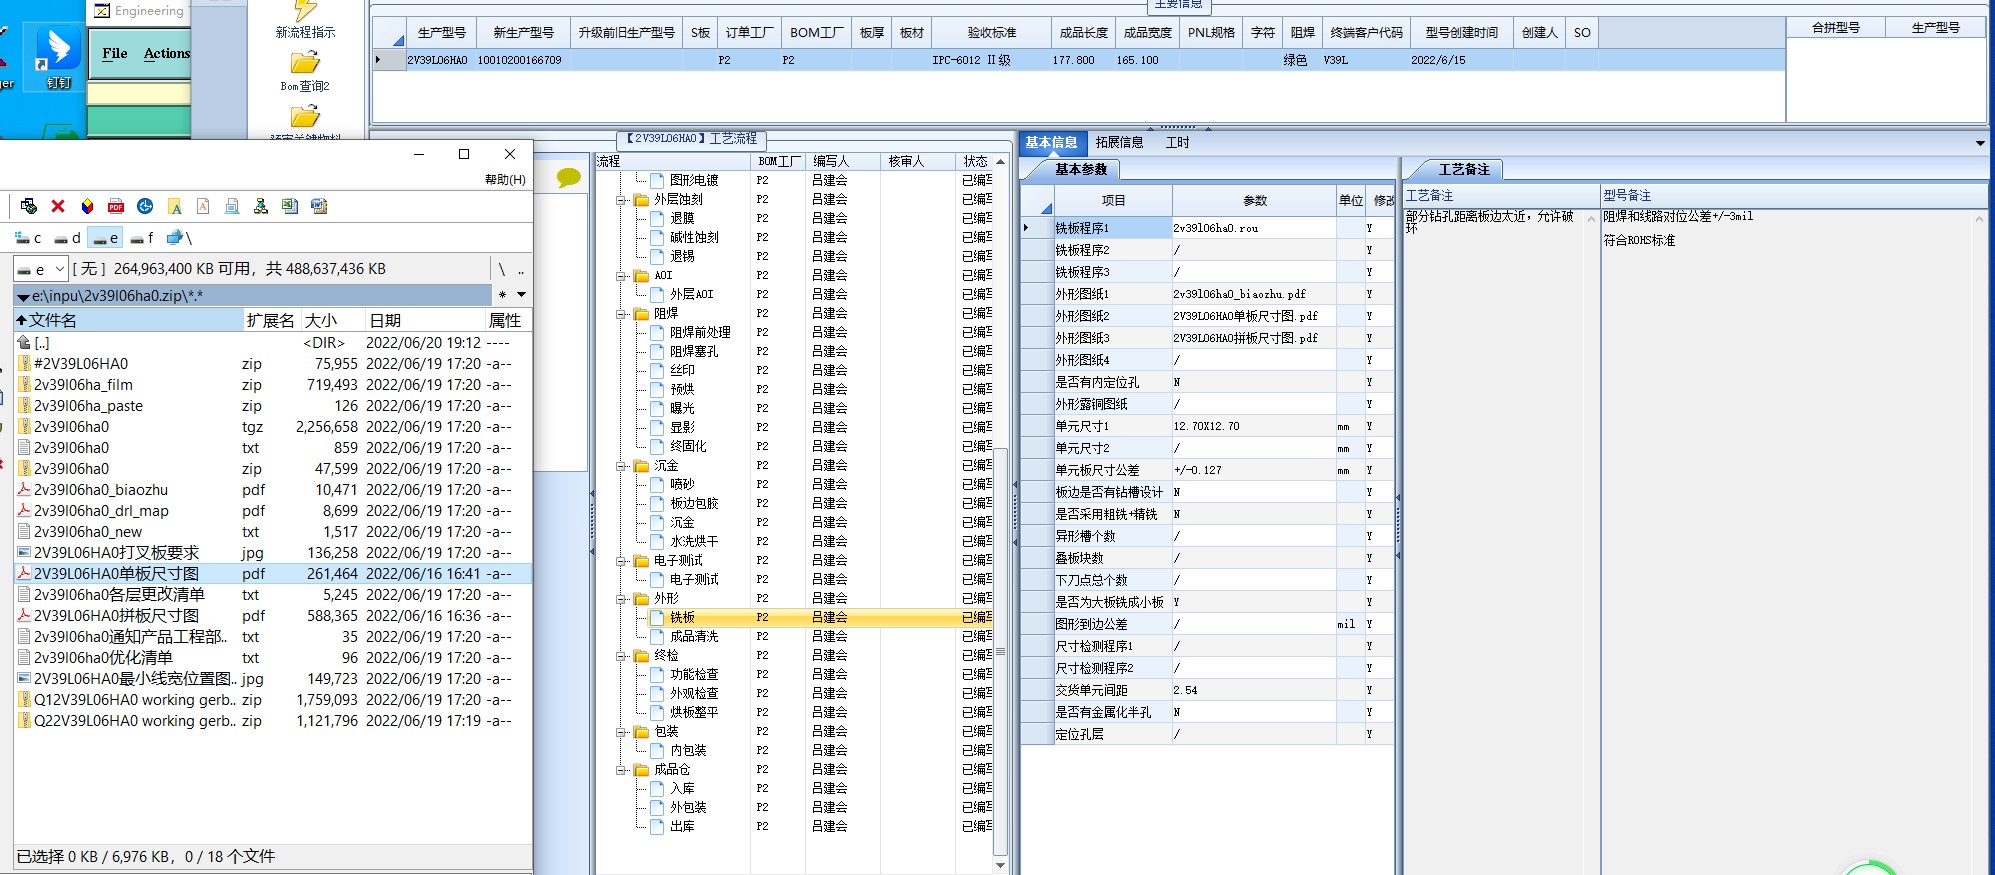Click the blue circular arrows icon in toolbar
This screenshot has height=875, width=1995.
click(145, 206)
